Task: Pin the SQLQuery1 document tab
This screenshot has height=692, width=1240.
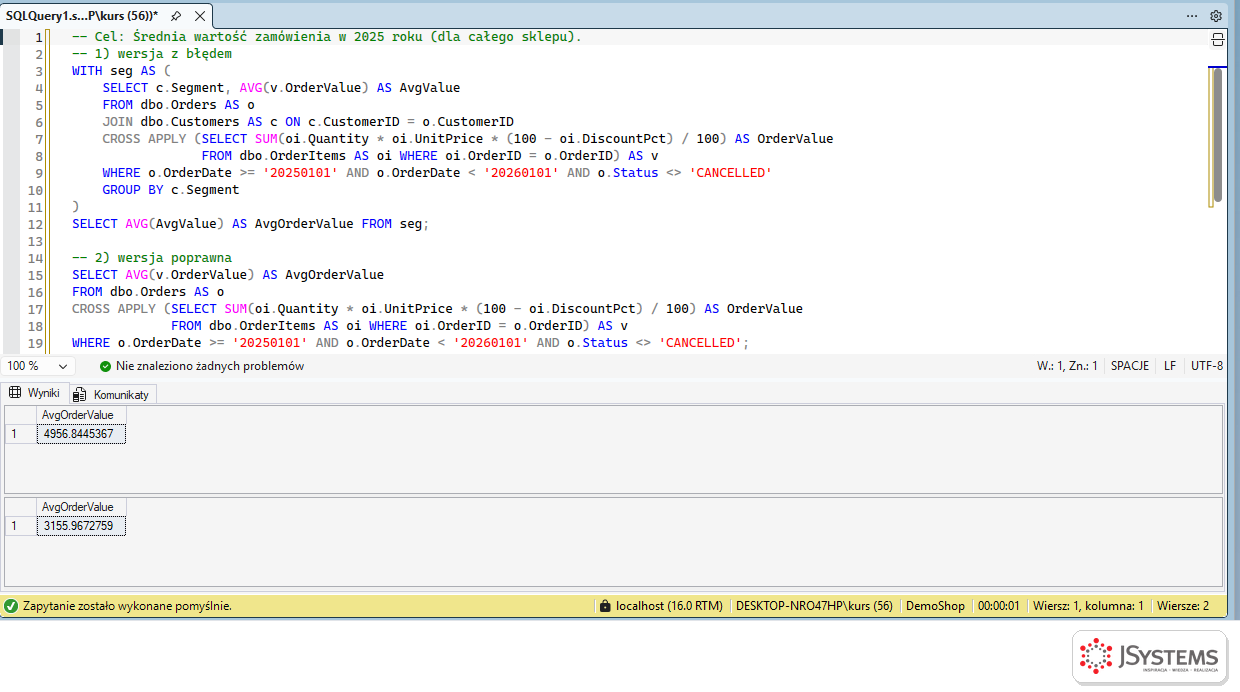Action: (x=176, y=16)
